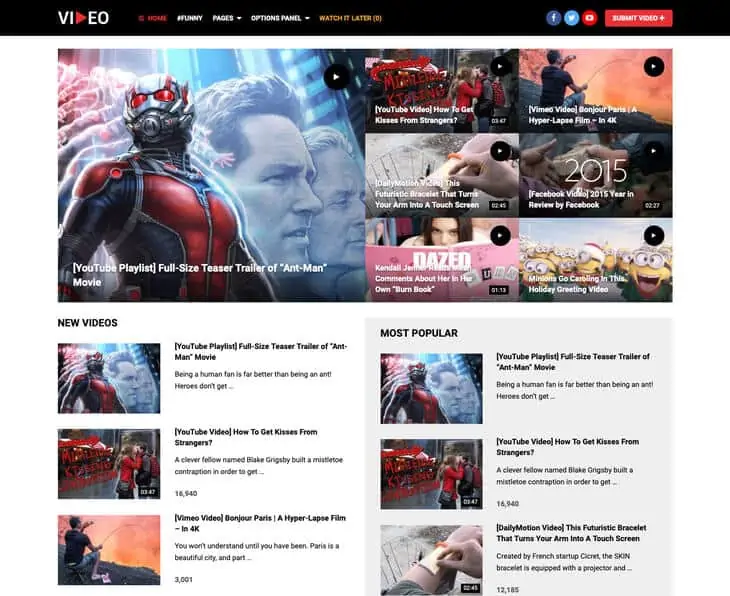Open Bonjour Paris thumbnail in New Videos

tap(109, 550)
